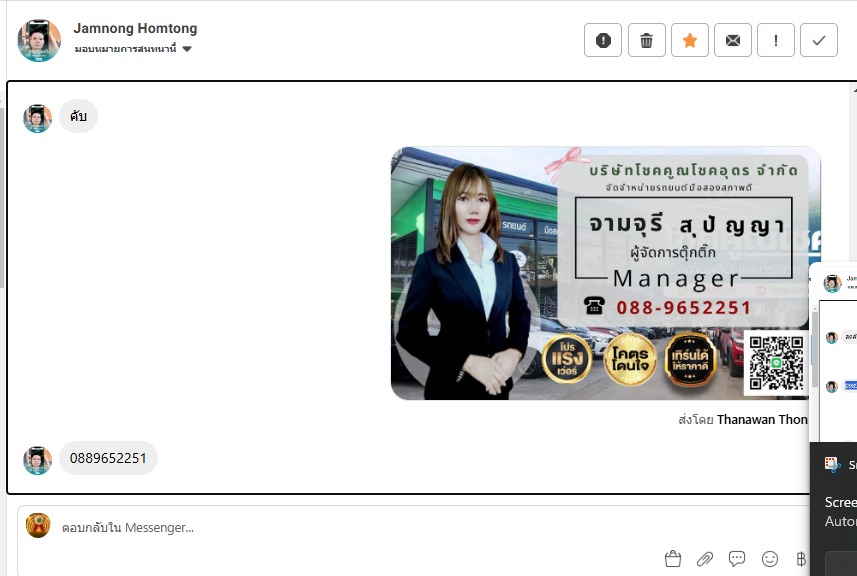Delete conversation with trash icon
The height and width of the screenshot is (576, 857).
[x=647, y=40]
